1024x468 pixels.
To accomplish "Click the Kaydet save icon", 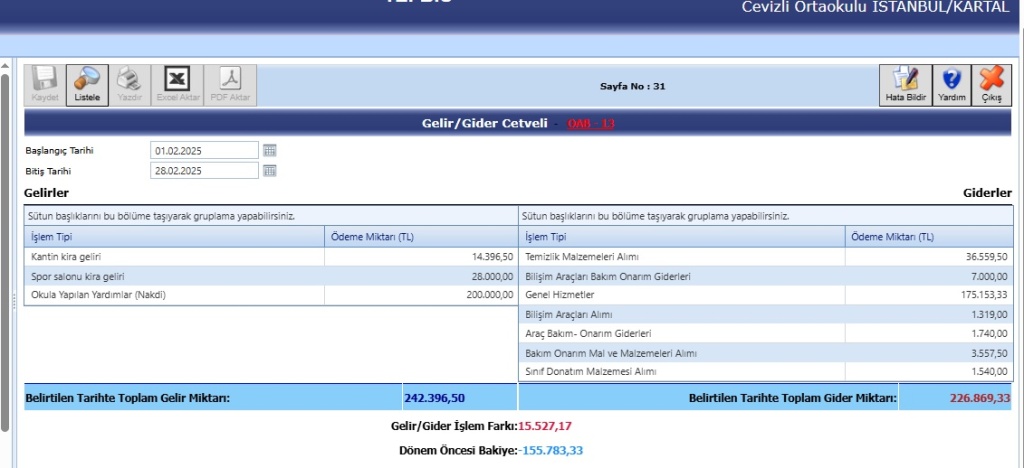I will [45, 85].
